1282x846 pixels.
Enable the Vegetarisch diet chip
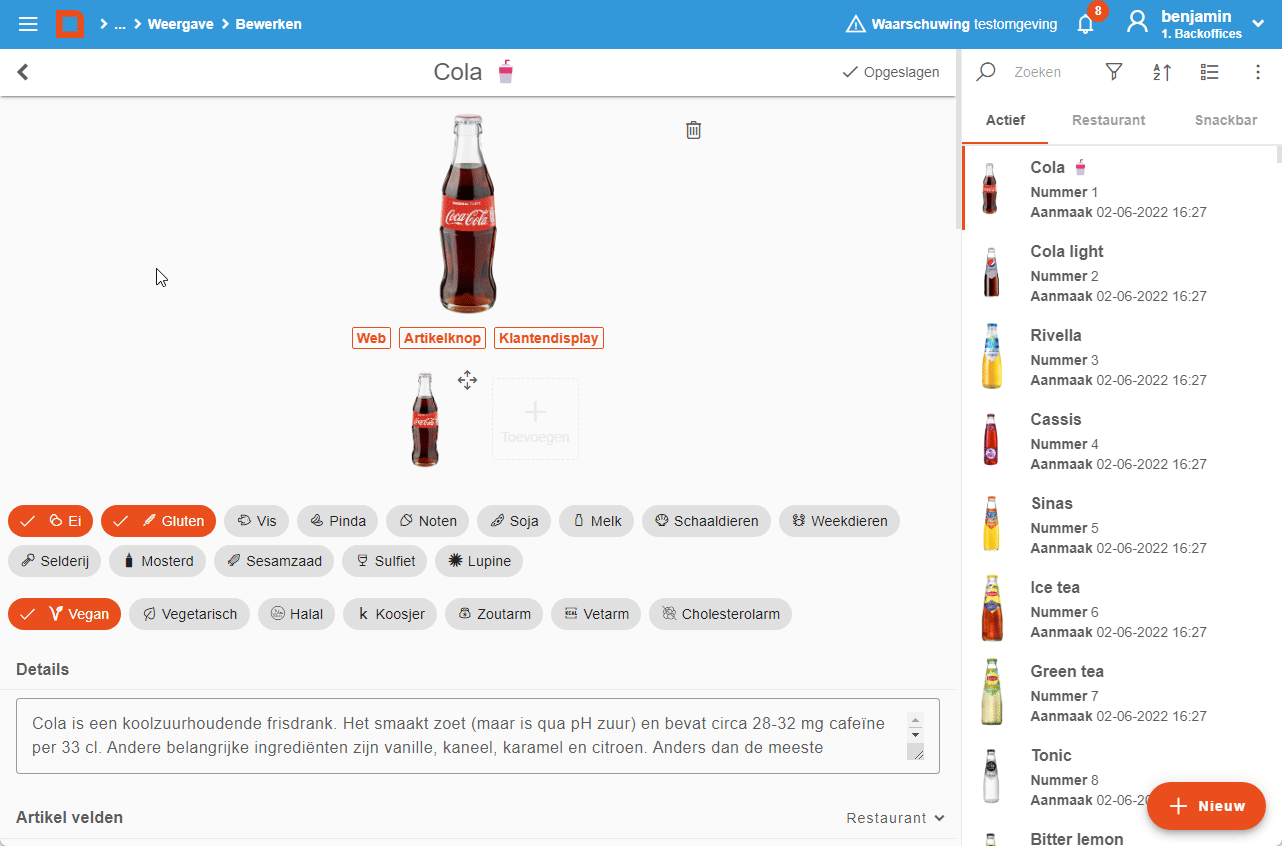pos(189,614)
